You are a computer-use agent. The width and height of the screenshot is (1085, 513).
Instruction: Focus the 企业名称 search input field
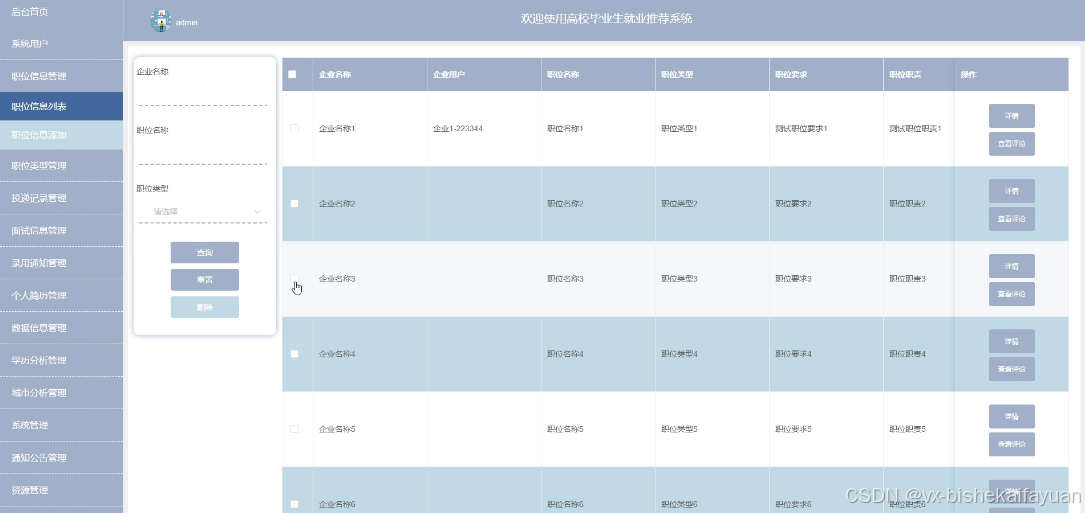point(203,93)
